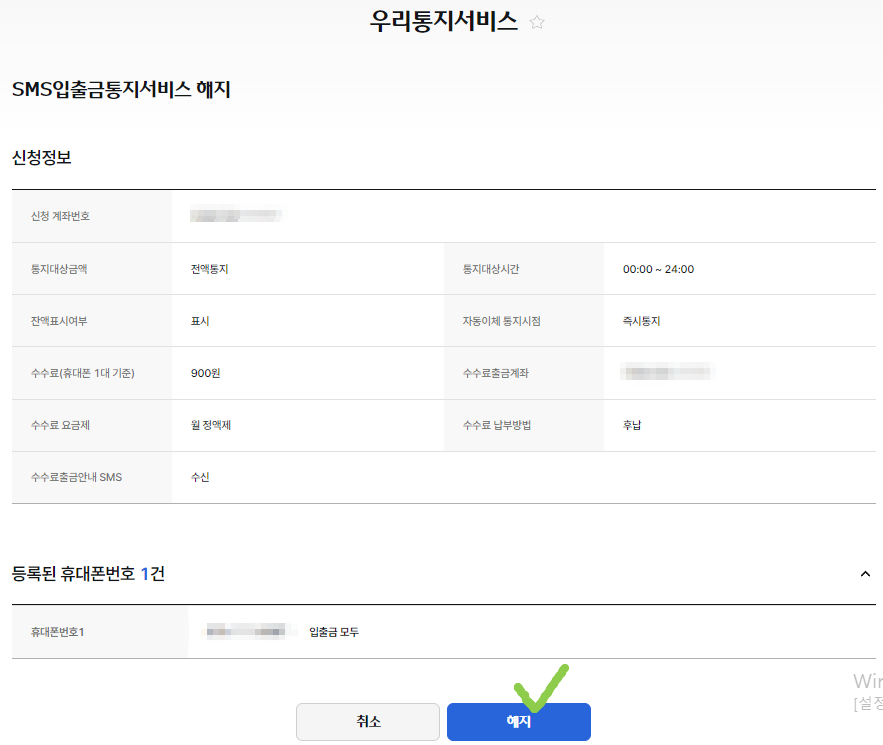This screenshot has width=883, height=745.
Task: Select the 전액통지 value
Action: [x=209, y=269]
